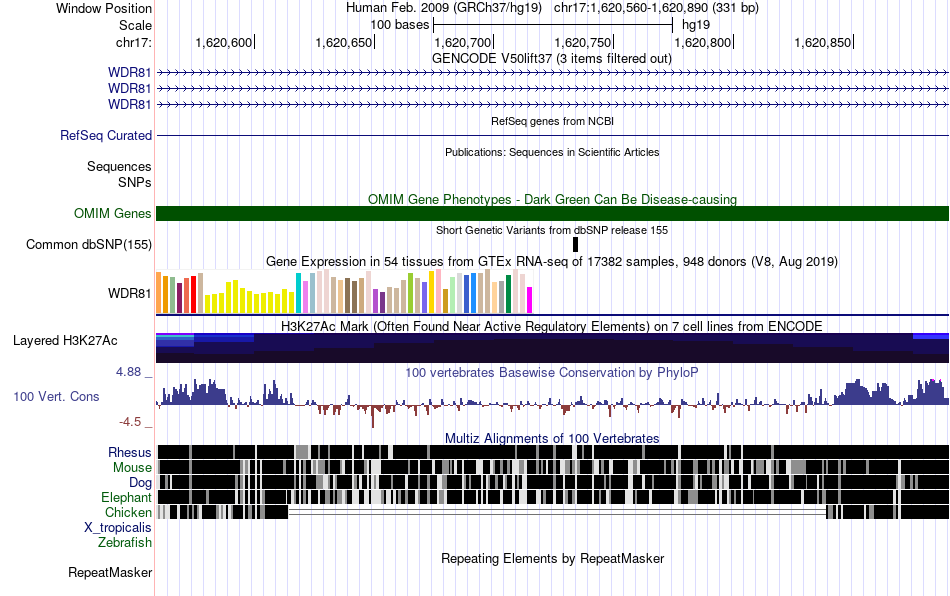Click the hg19 assembly label beside the scale bar

click(696, 25)
